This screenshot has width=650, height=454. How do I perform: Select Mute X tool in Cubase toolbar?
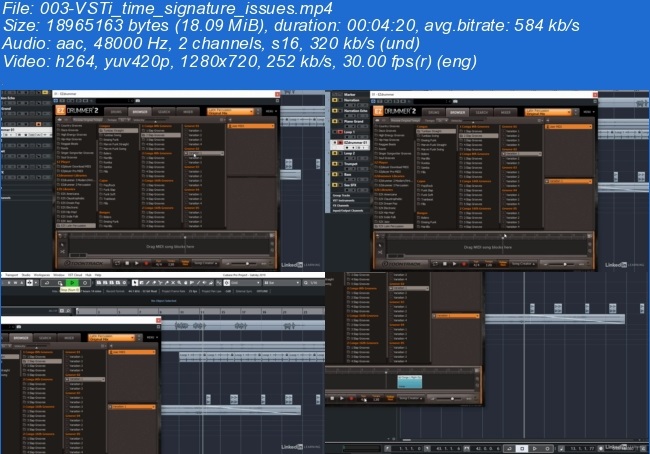pyautogui.click(x=173, y=282)
